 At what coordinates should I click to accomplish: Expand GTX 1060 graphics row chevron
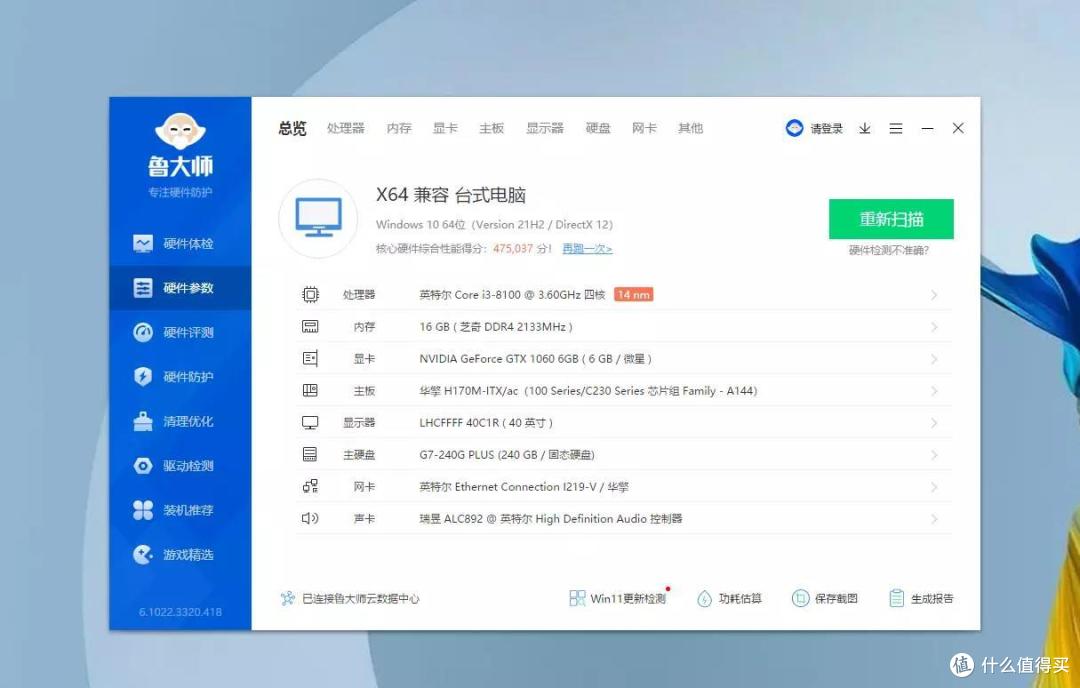click(934, 359)
